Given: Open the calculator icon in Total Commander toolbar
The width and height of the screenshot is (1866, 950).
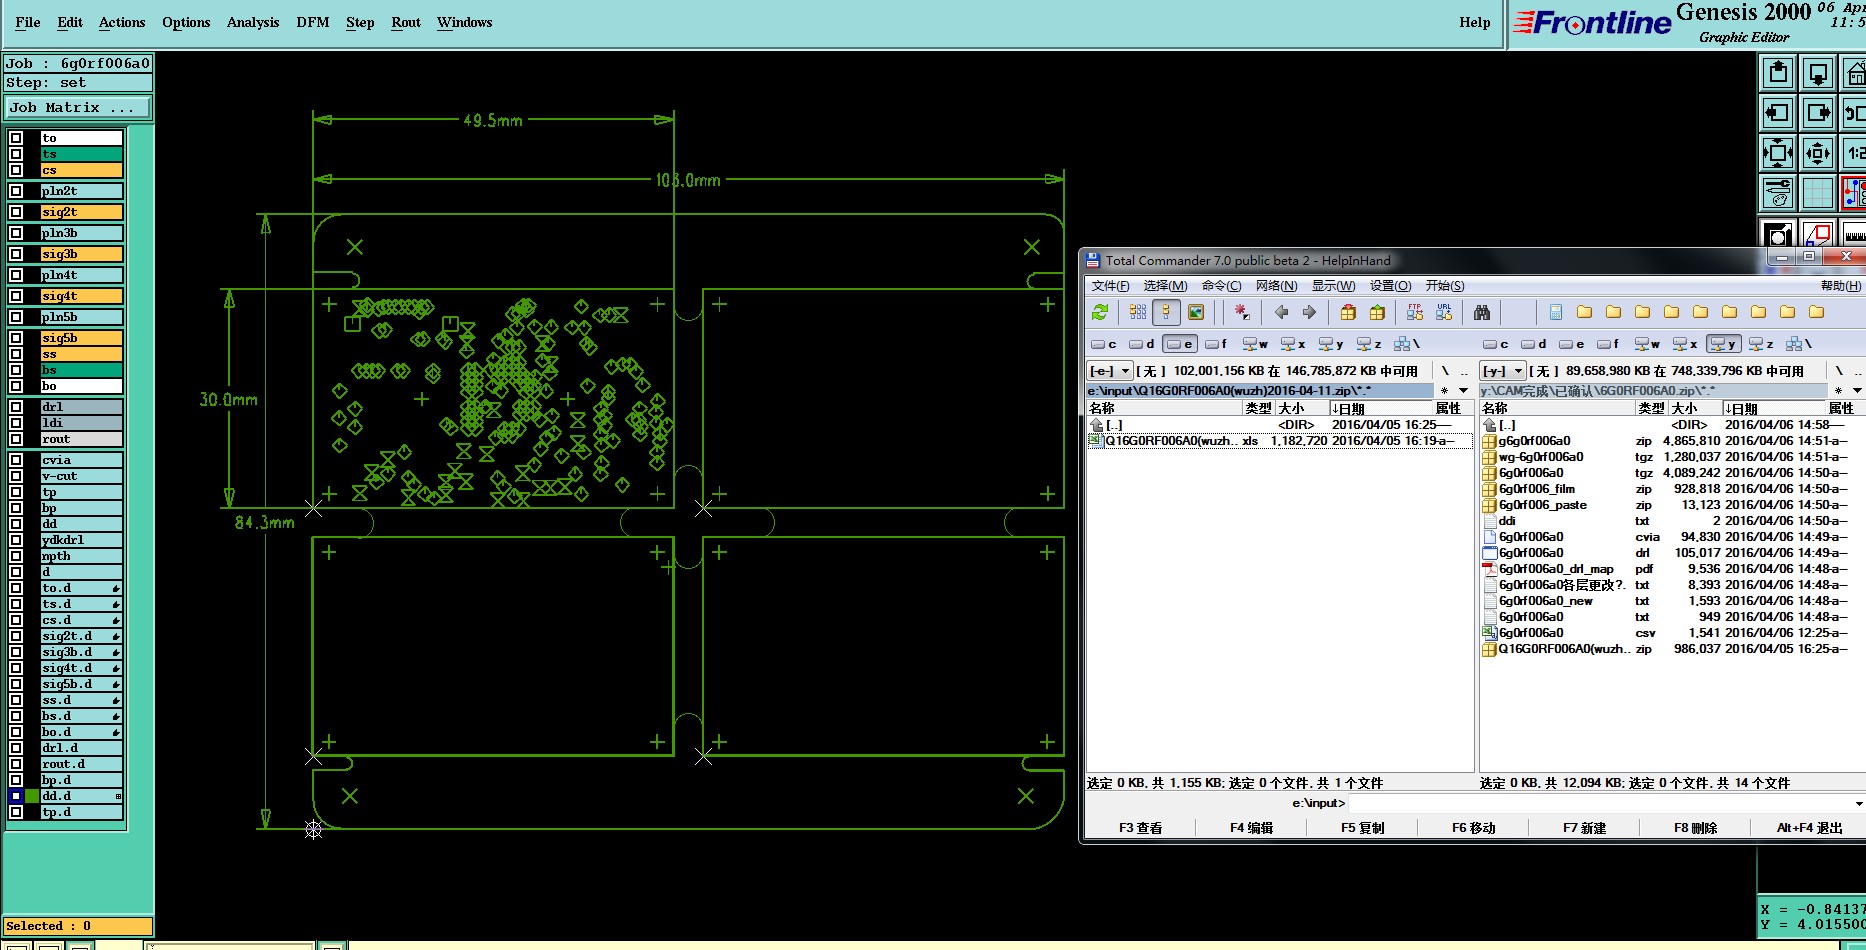Looking at the screenshot, I should point(1556,313).
